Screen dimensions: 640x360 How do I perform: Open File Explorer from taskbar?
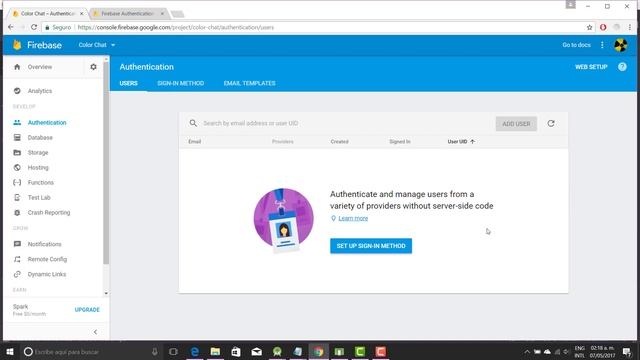[215, 351]
